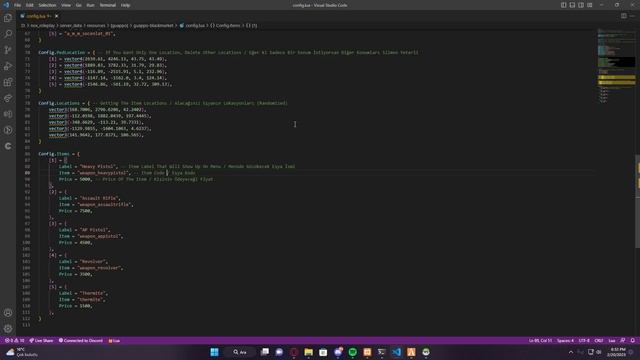The image size is (640, 360).
Task: Open the Run menu
Action: tap(90, 5)
